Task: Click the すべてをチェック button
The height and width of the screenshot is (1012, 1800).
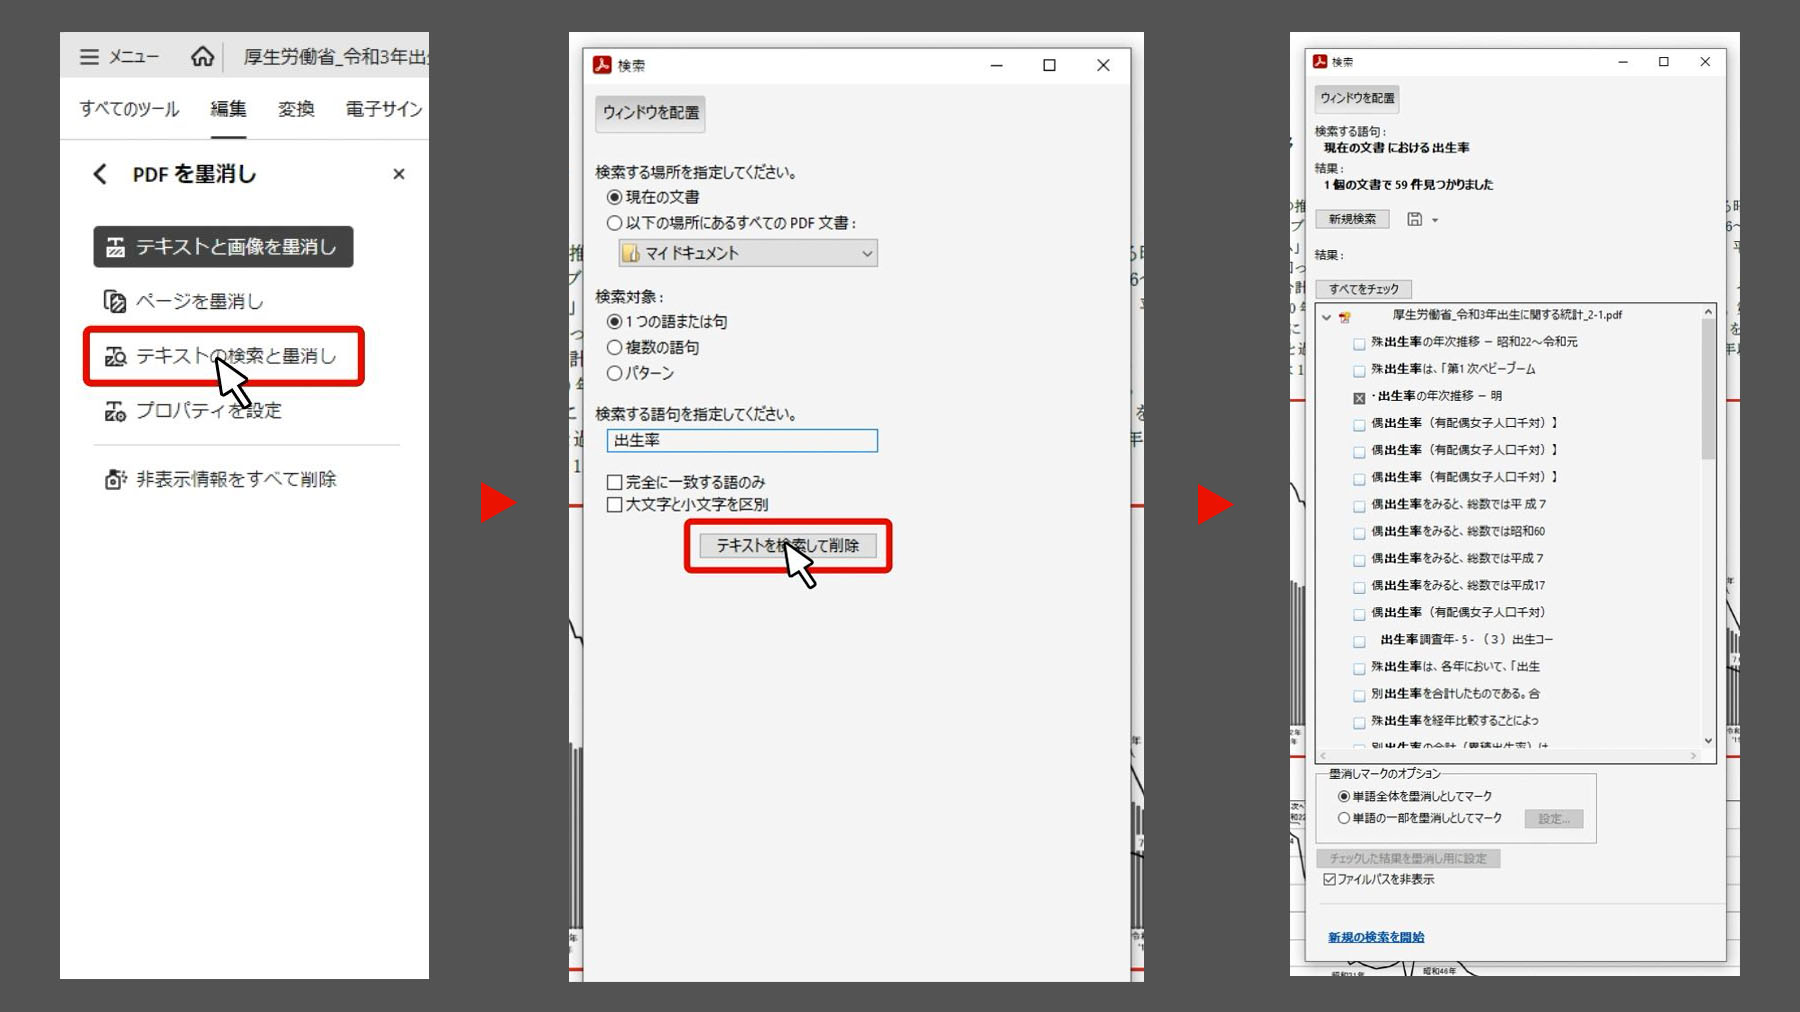Action: (x=1364, y=289)
